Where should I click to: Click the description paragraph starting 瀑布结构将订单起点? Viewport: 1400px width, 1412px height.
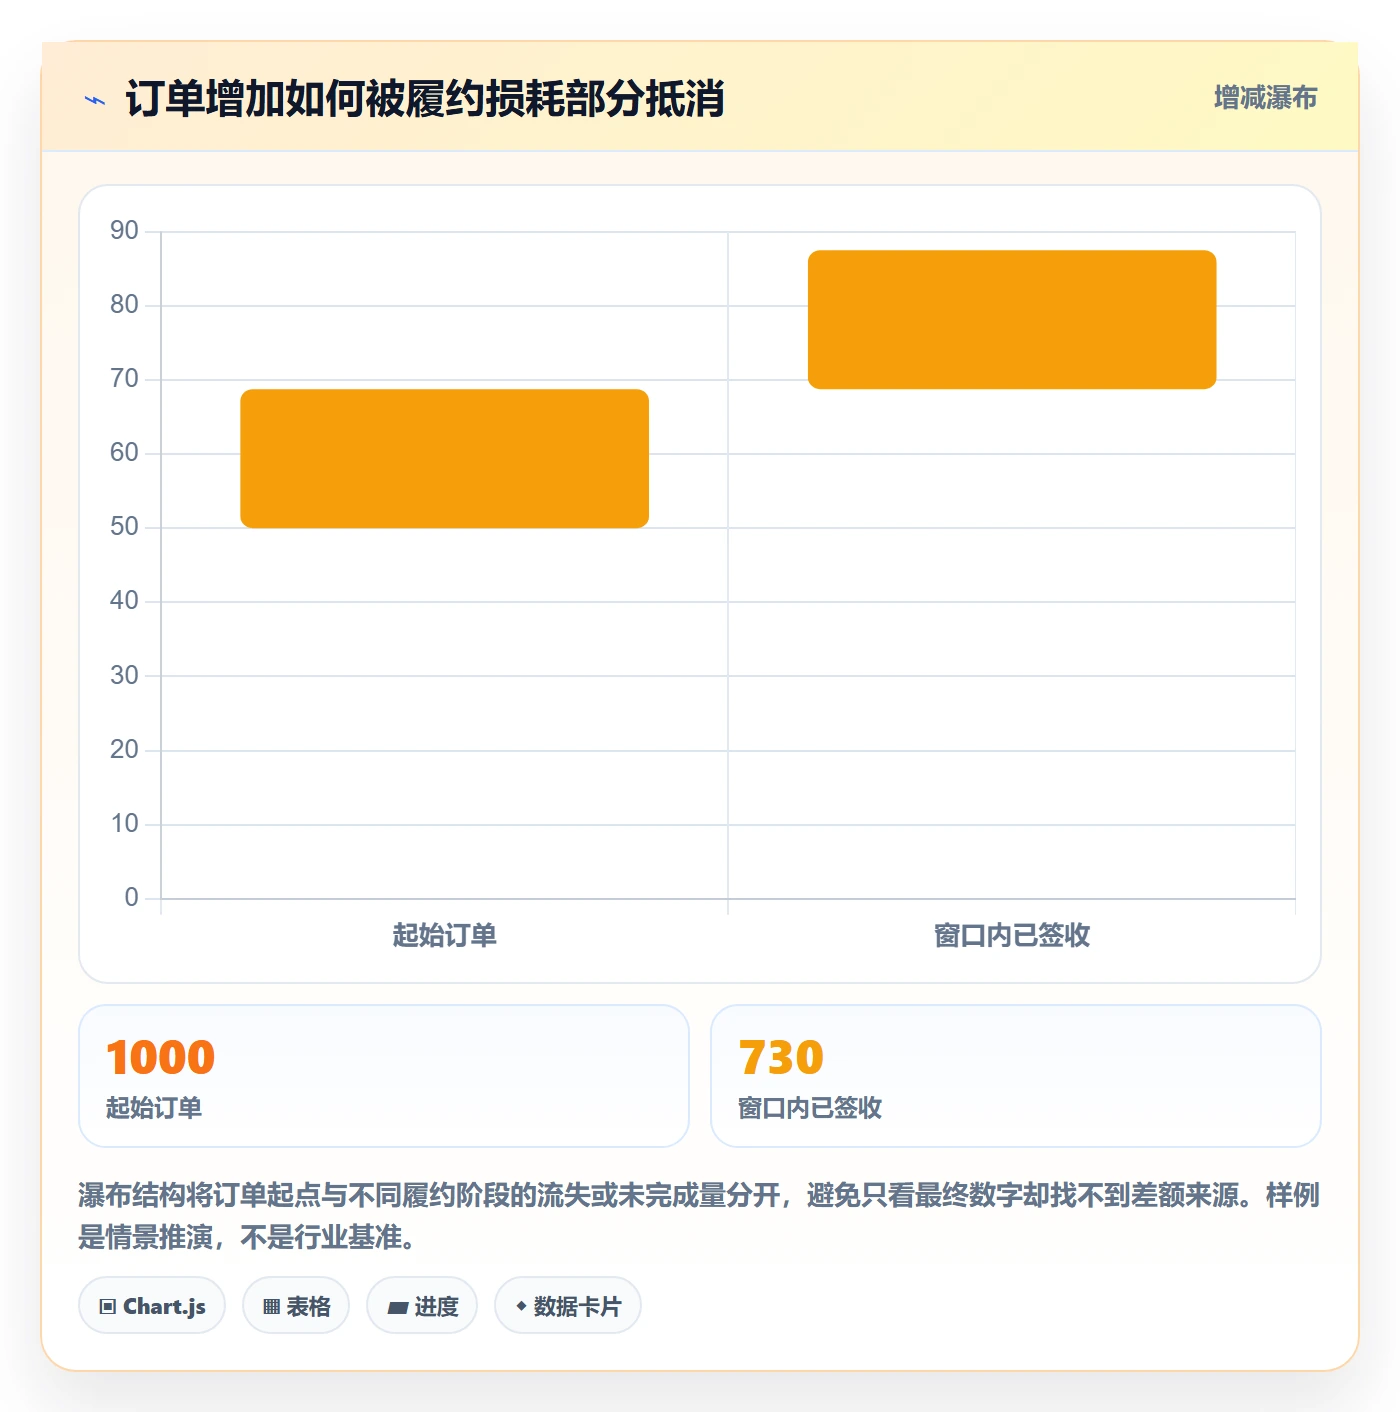coord(699,1216)
